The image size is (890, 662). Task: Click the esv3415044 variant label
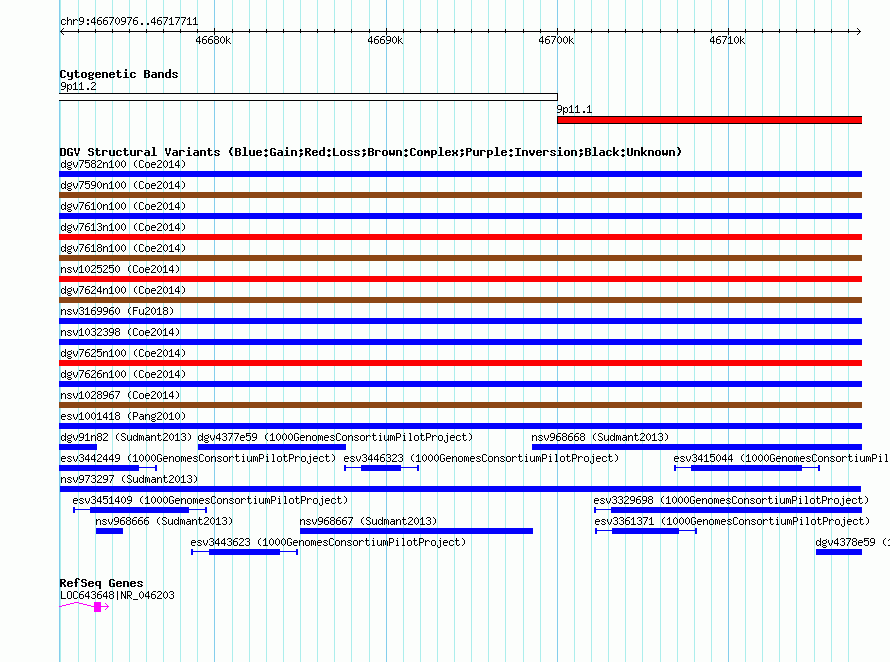781,458
